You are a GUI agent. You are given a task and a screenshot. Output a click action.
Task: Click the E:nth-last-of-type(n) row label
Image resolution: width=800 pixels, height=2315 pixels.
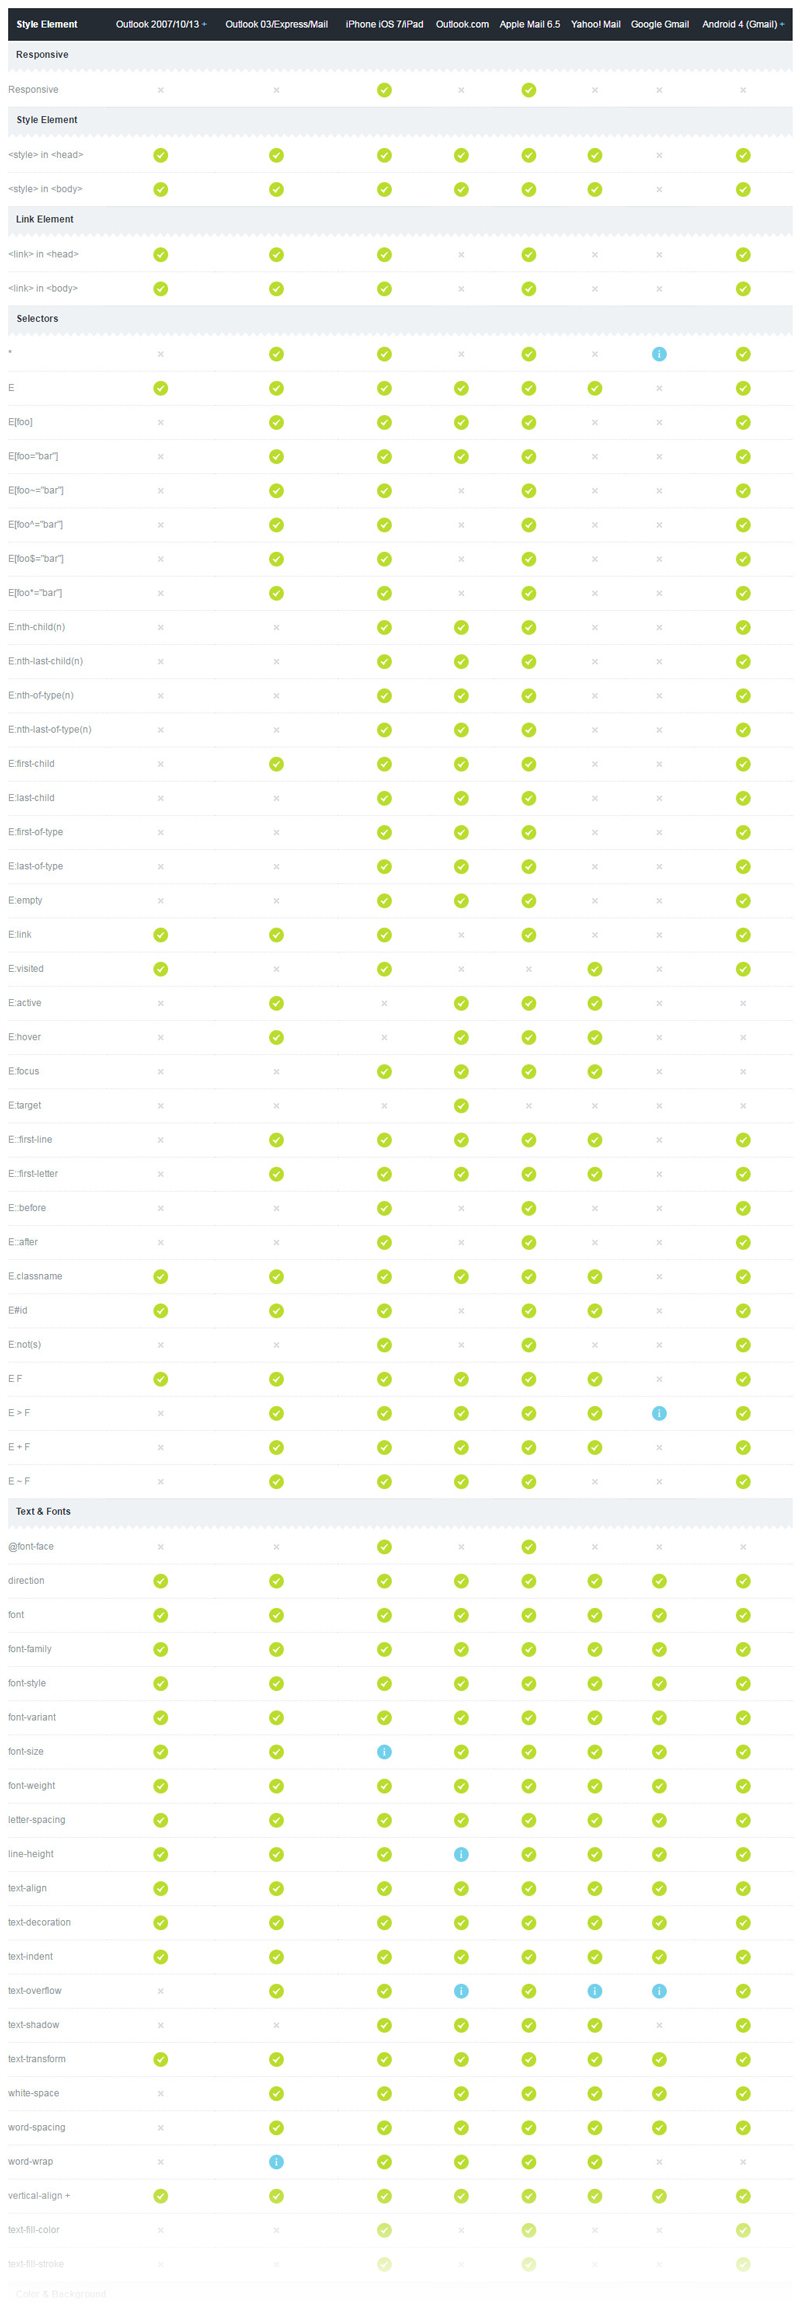(50, 730)
